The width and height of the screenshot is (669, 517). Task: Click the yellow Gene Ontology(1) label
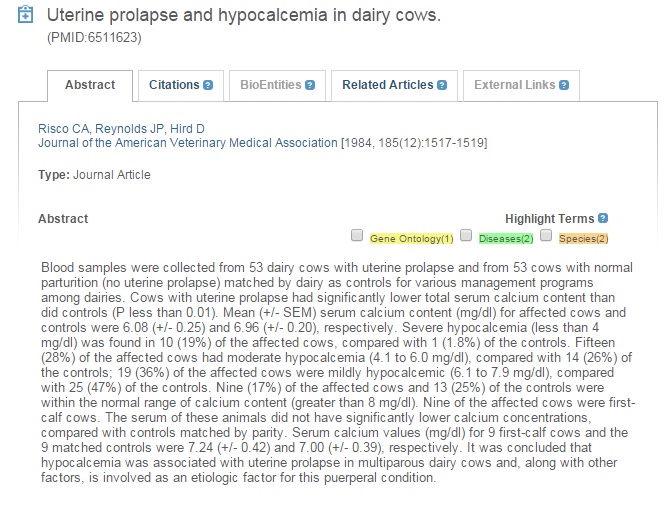pyautogui.click(x=412, y=238)
